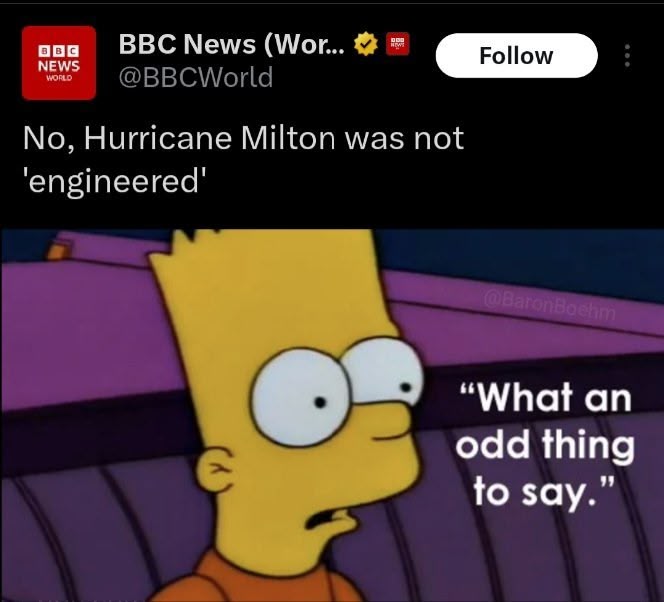Click the Follow button
This screenshot has width=664, height=602.
(516, 55)
